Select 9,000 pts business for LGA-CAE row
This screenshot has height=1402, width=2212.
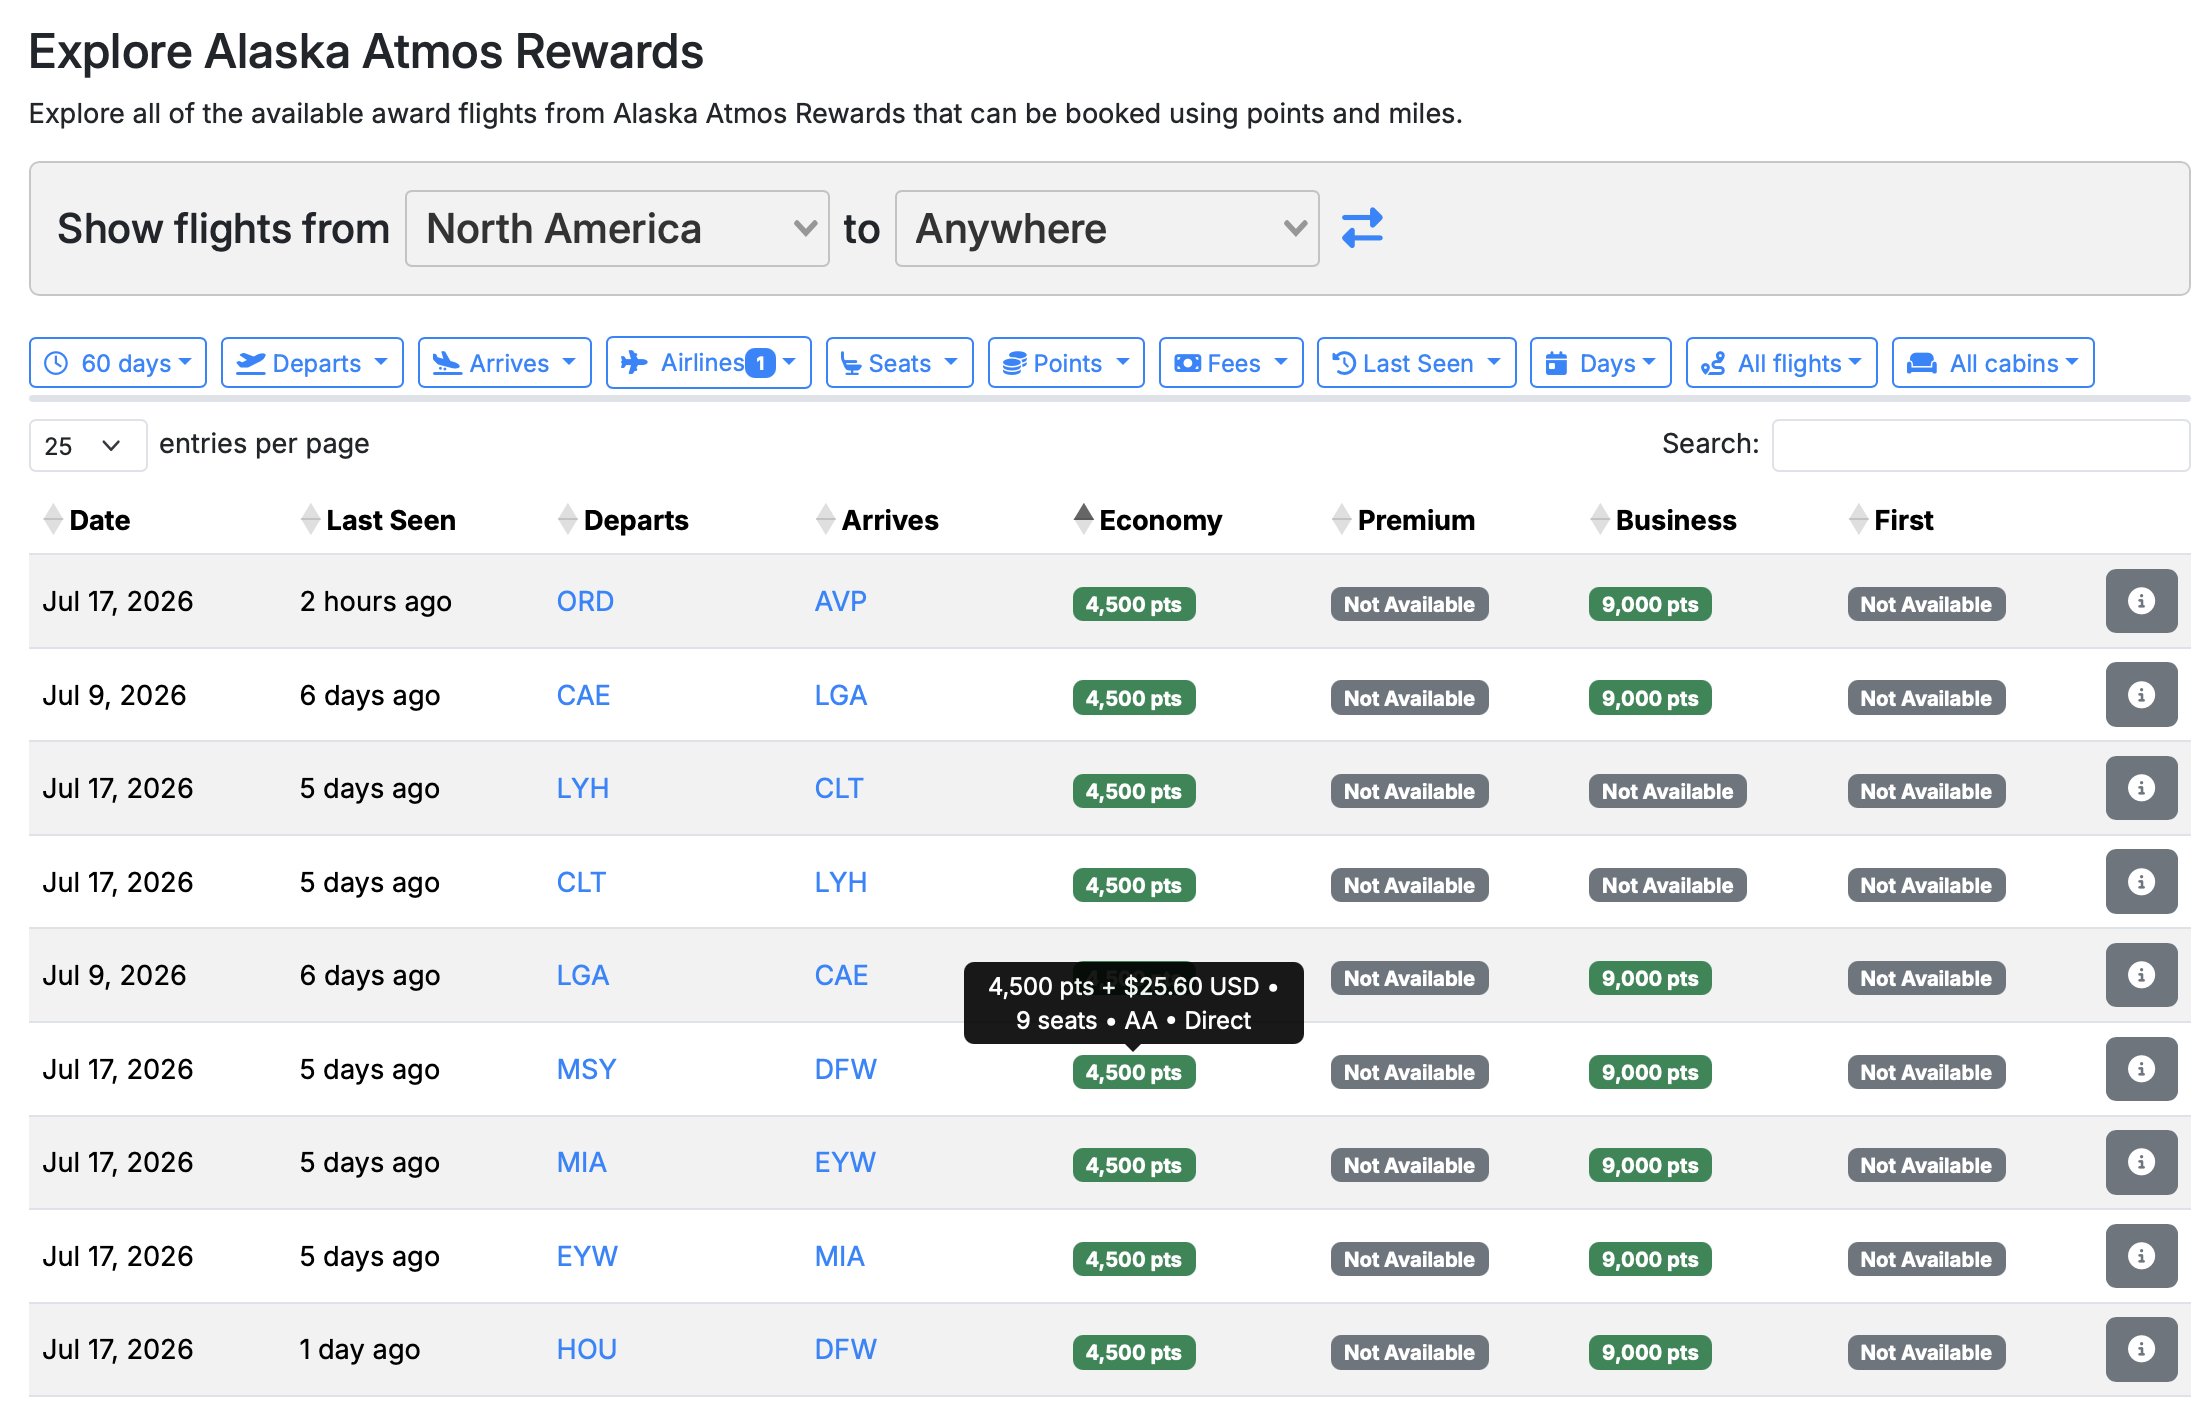click(1650, 978)
